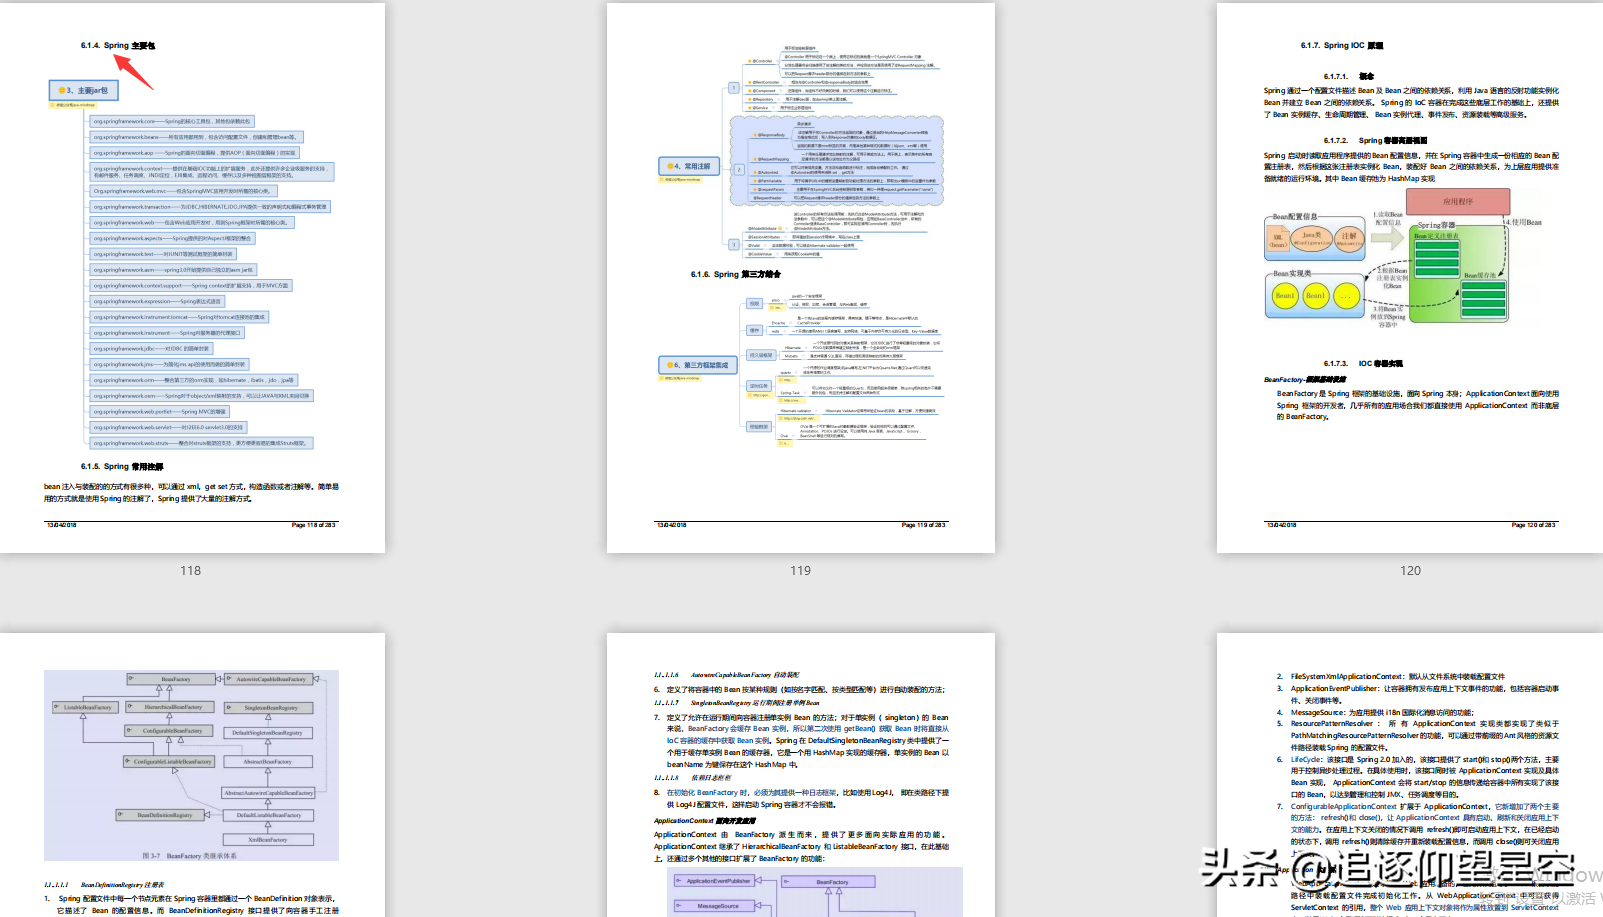The width and height of the screenshot is (1603, 917).
Task: Click the '4、常用注解' mind map root node
Action: point(689,166)
